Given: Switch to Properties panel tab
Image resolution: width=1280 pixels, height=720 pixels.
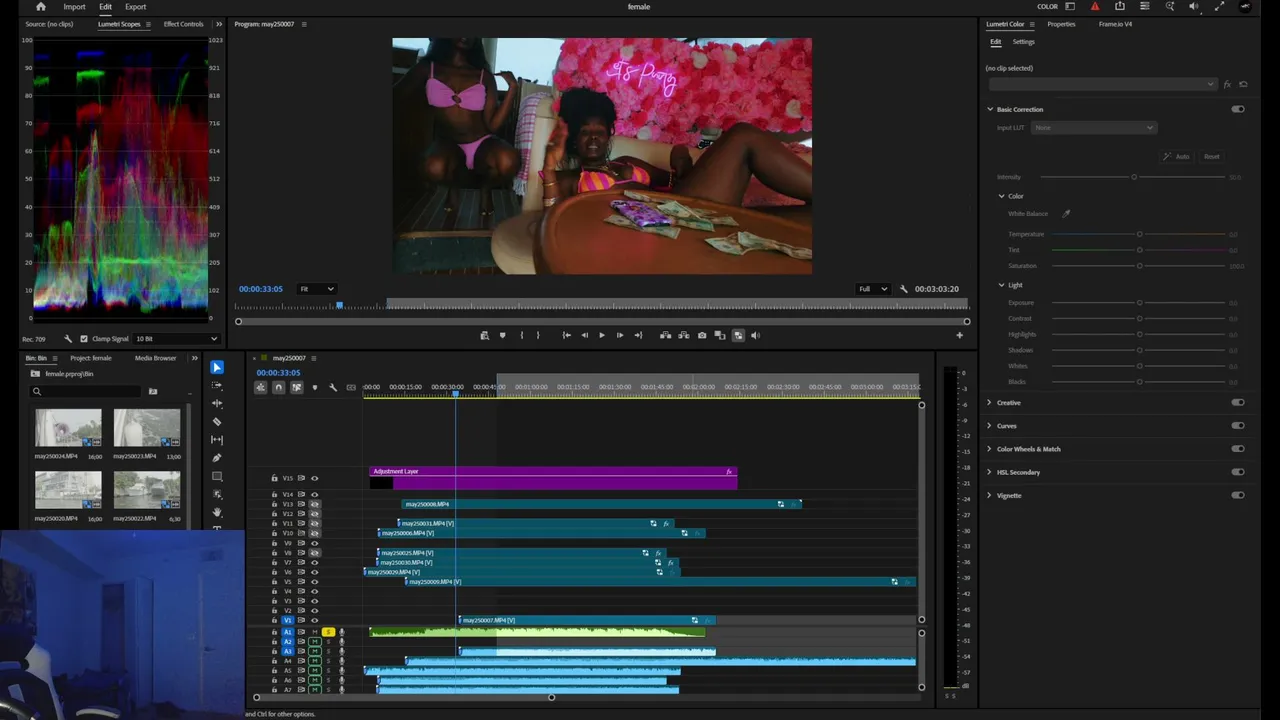Looking at the screenshot, I should tap(1061, 24).
